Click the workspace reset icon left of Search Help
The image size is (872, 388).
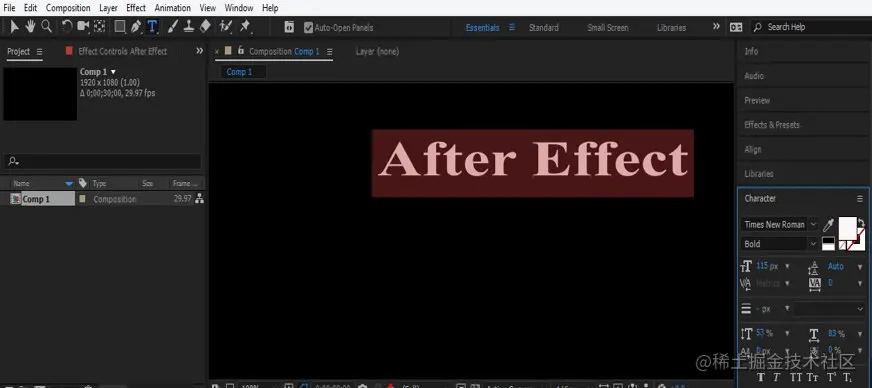(x=736, y=27)
